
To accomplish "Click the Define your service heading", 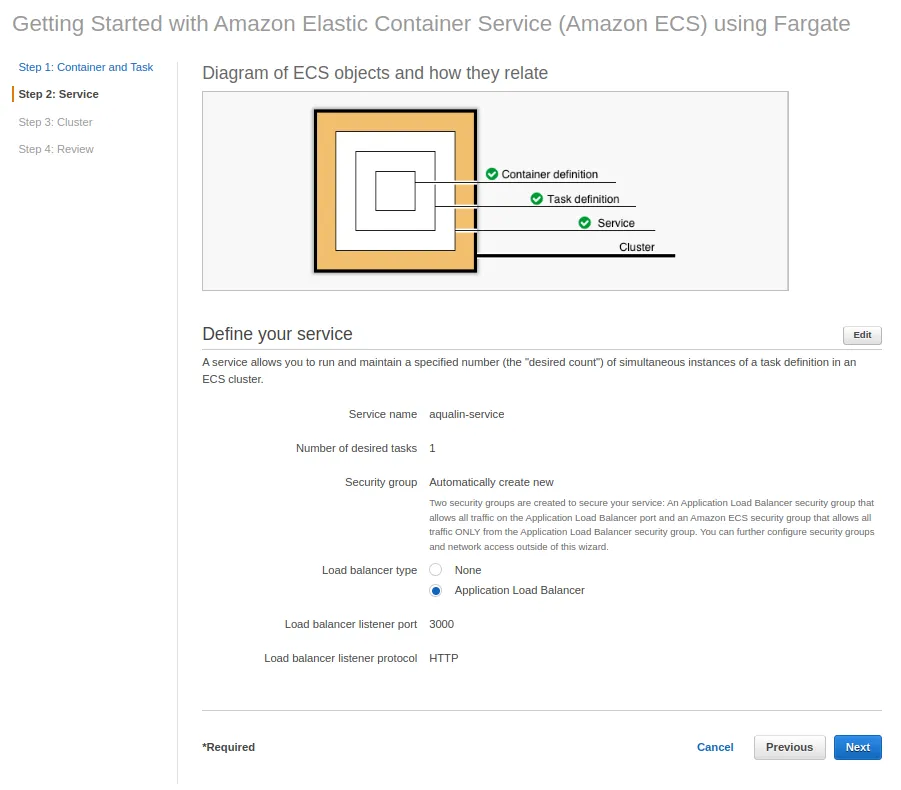I will (277, 334).
